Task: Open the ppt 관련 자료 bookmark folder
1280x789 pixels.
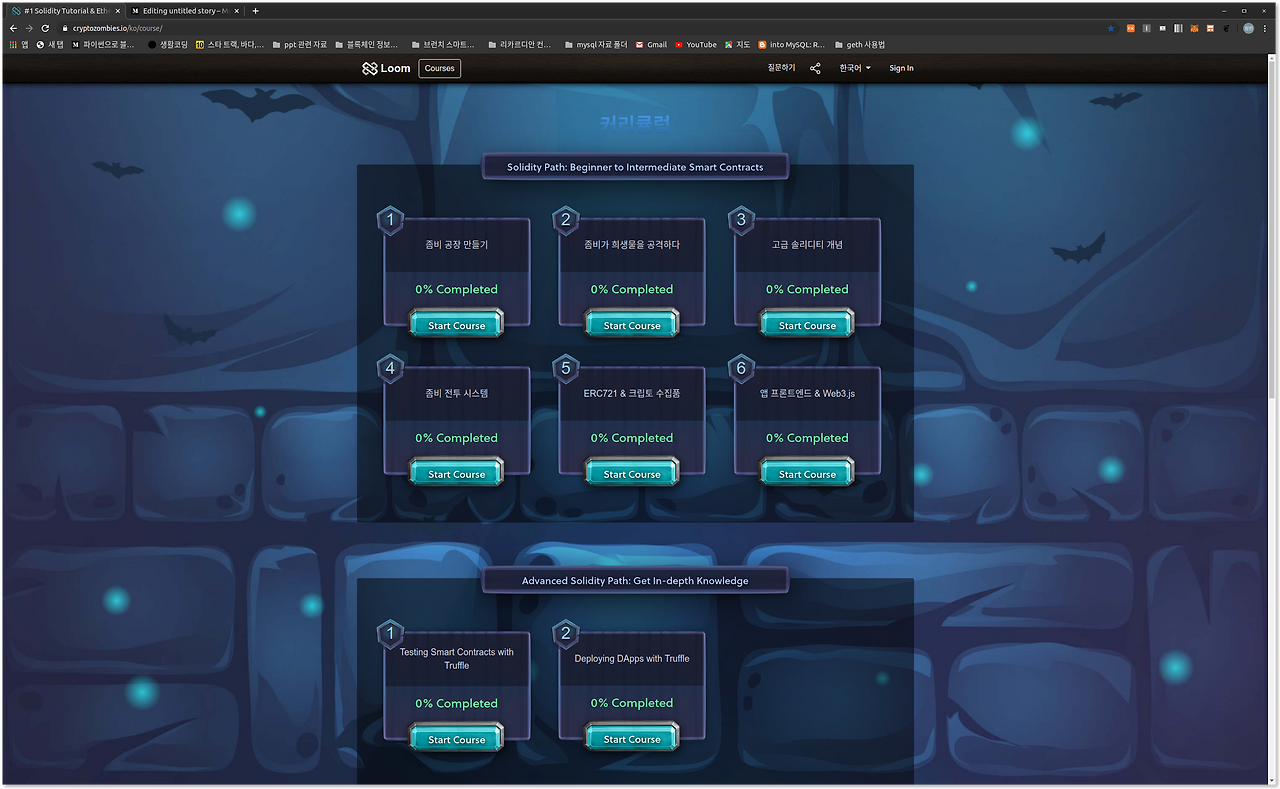Action: 299,44
